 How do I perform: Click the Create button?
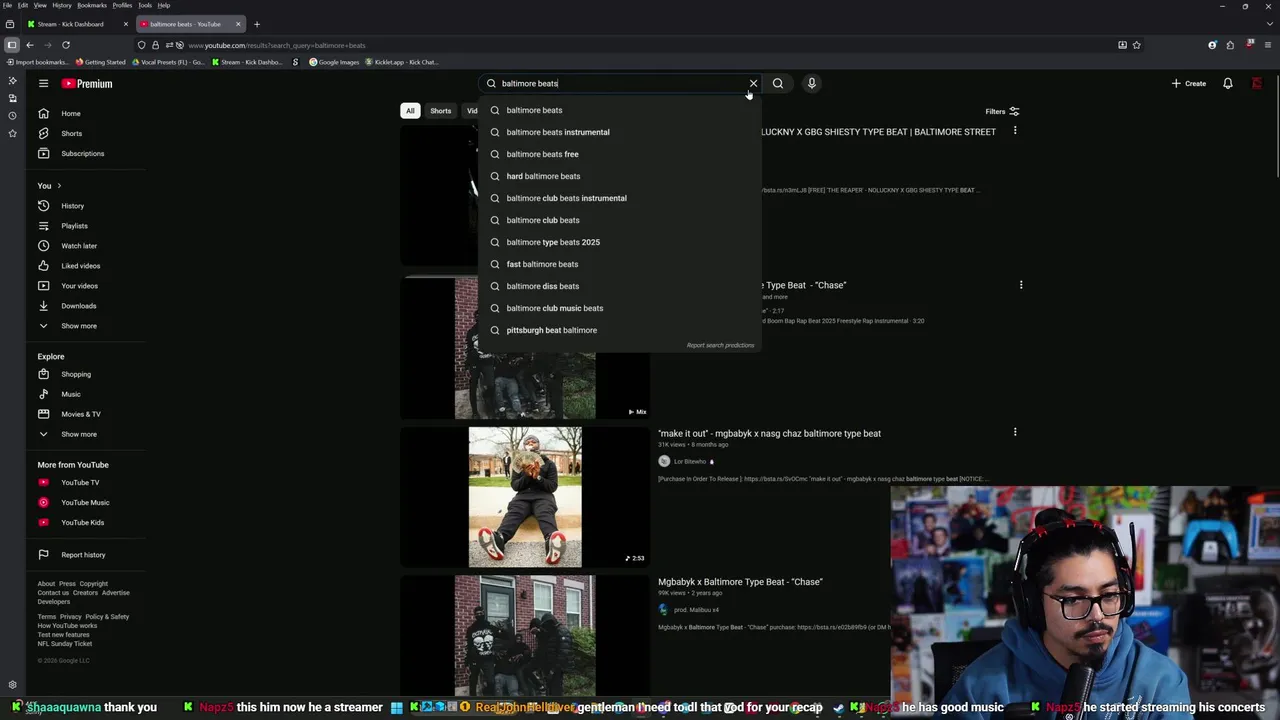coord(1190,83)
